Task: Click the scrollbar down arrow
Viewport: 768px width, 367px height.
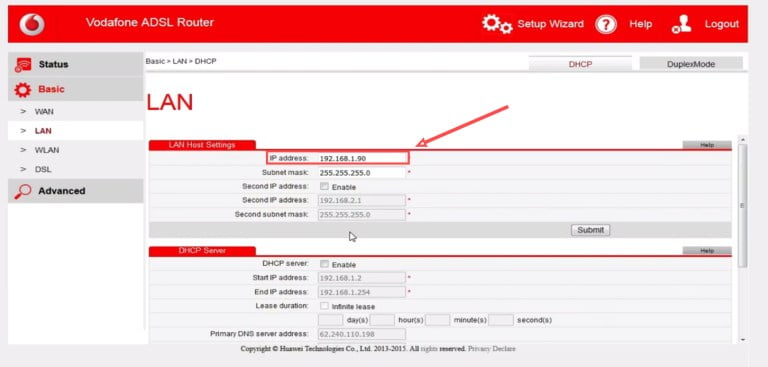Action: point(743,340)
